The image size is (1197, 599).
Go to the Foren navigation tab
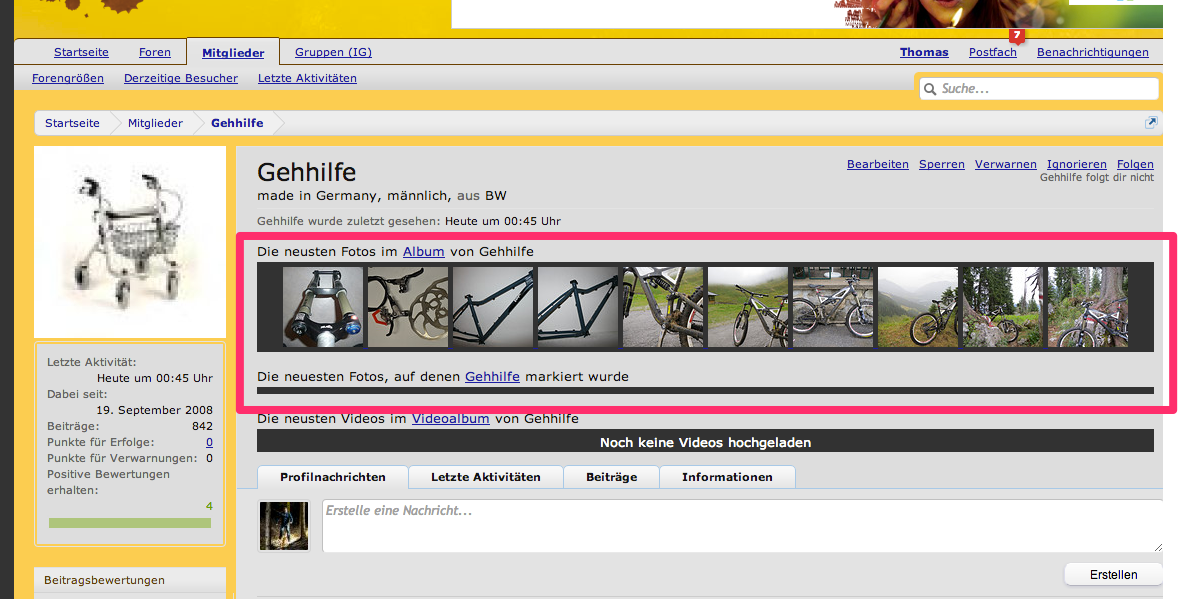pos(155,52)
